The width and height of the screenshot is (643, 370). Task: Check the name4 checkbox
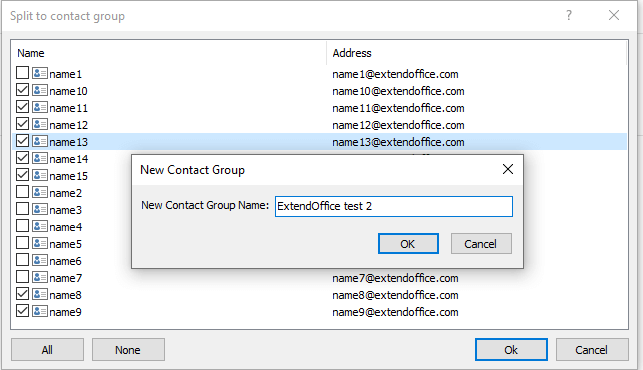(x=22, y=226)
